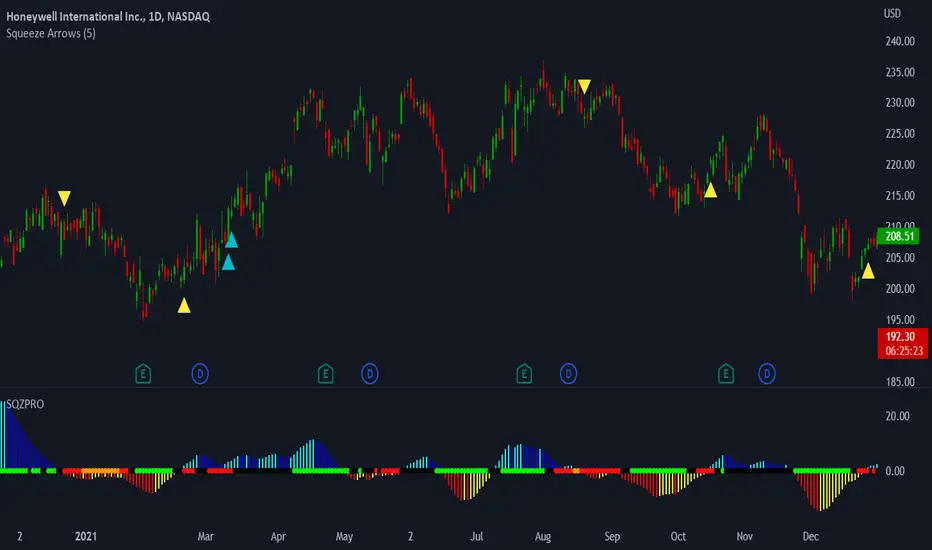Click the yellow up arrow in late December
Screen dimensions: 932x550
click(x=868, y=271)
